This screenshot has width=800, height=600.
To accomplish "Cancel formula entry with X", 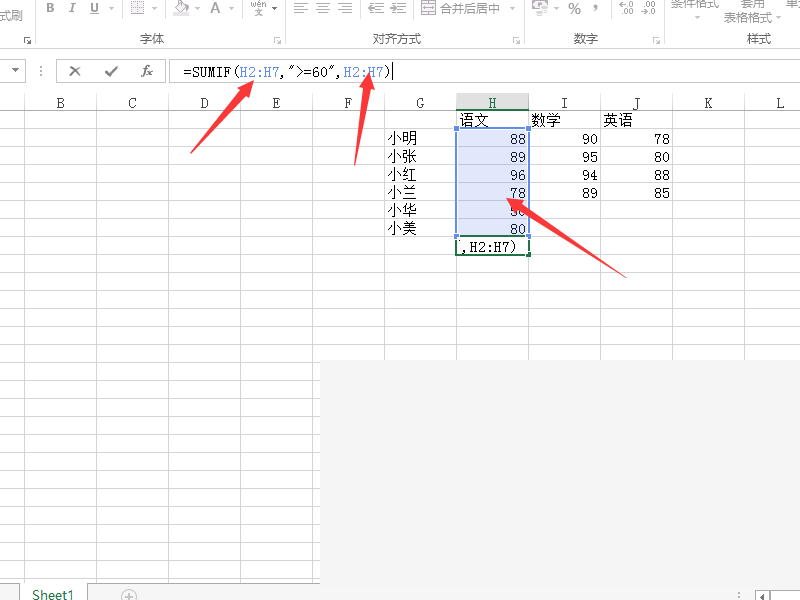I will point(75,71).
